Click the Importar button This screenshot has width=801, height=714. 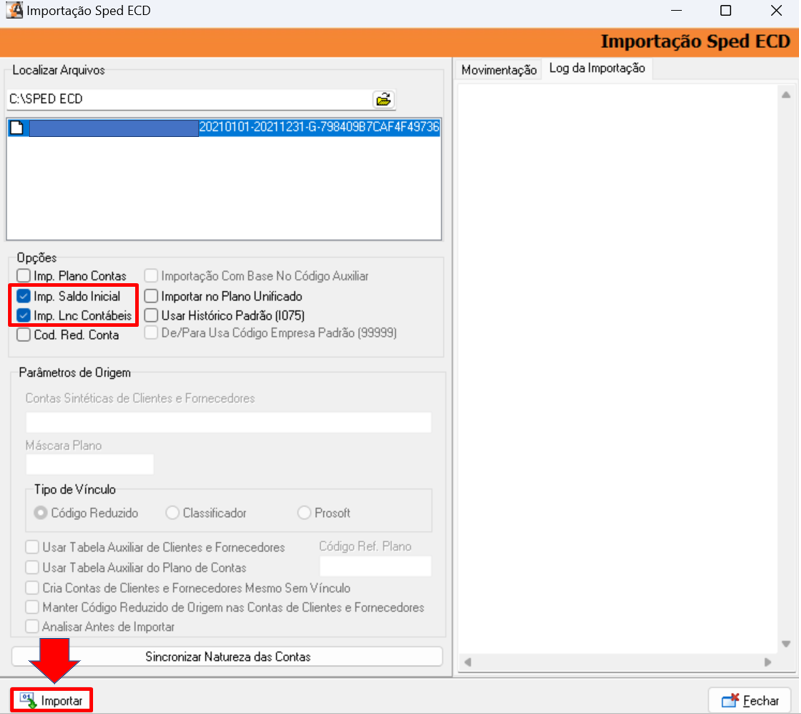(x=52, y=700)
